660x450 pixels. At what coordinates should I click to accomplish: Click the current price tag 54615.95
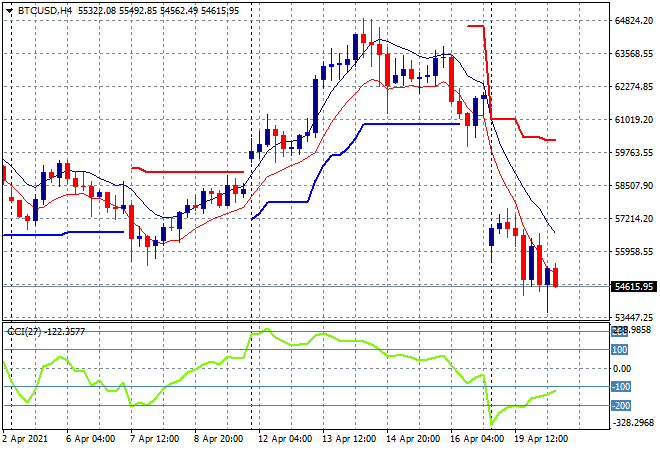[x=632, y=286]
